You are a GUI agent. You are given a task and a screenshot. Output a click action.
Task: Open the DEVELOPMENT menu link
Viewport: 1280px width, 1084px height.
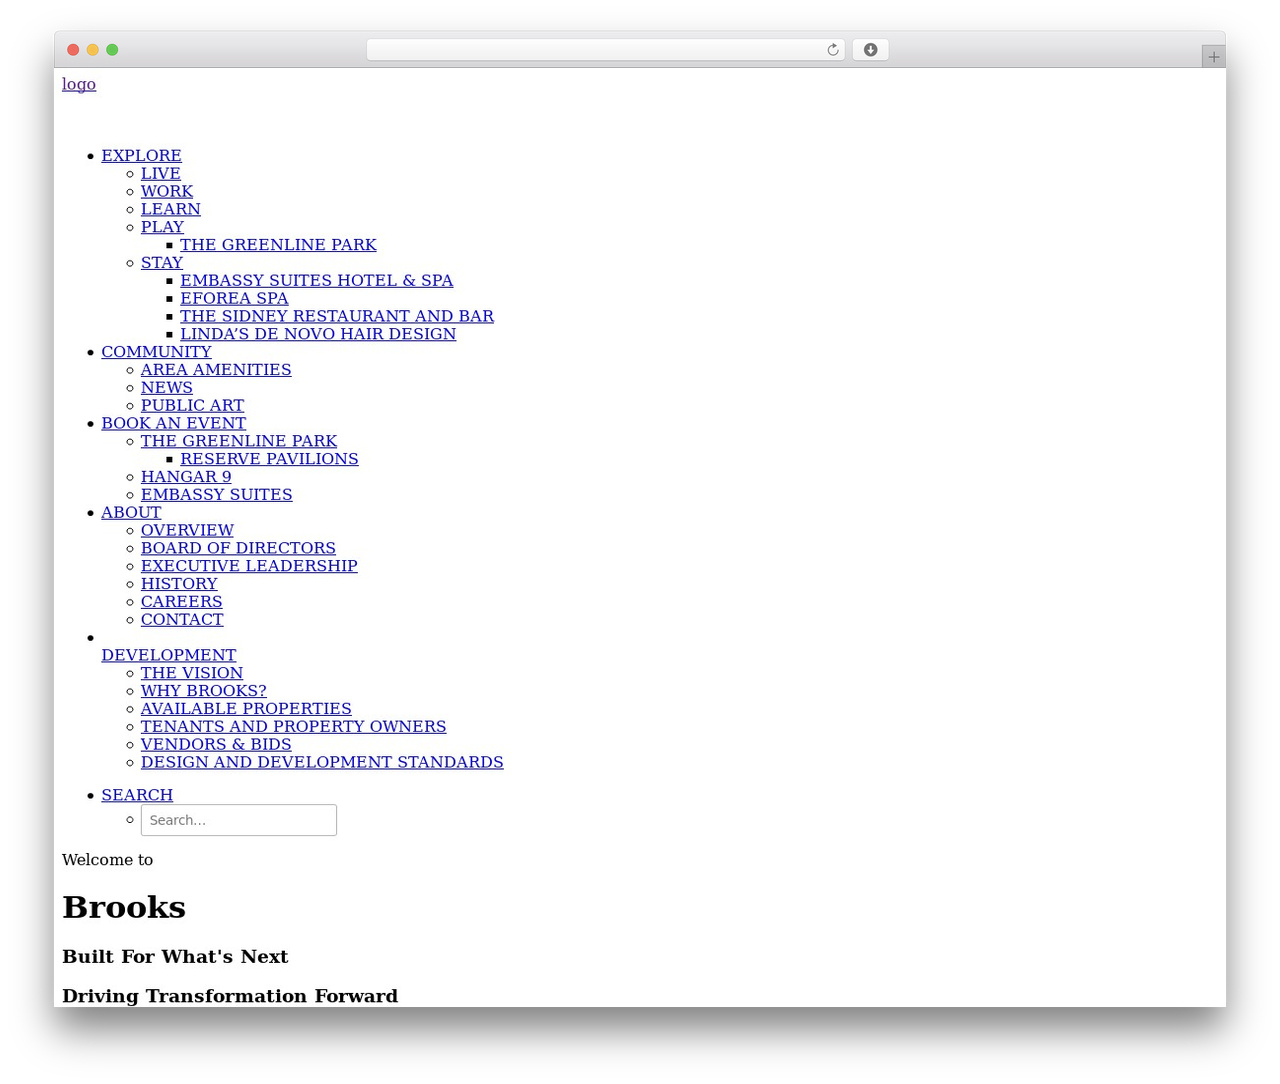click(168, 655)
